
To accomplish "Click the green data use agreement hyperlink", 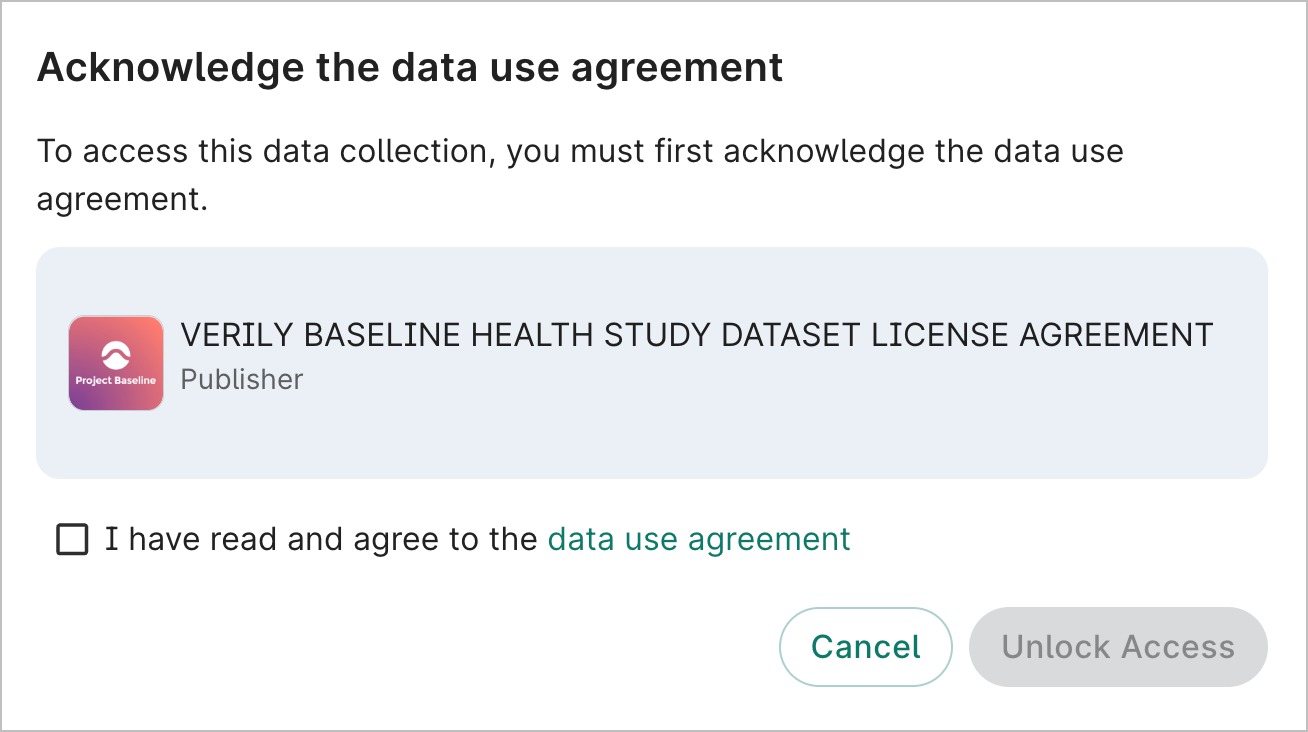I will pos(698,539).
